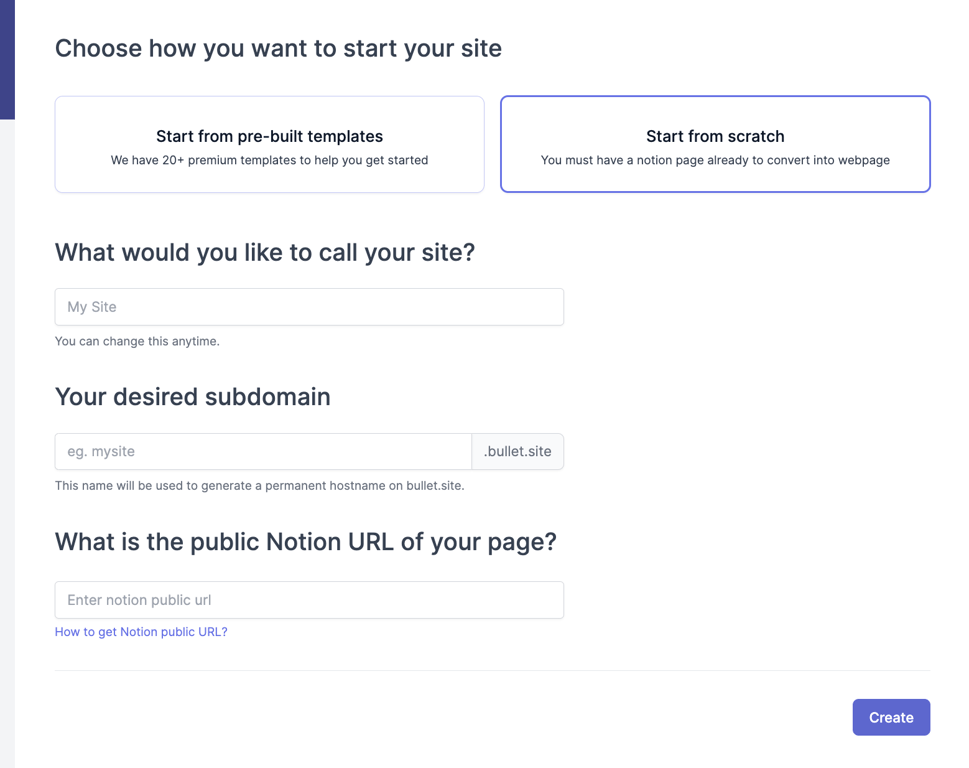Click the 'Start from scratch' title text
969x768 pixels.
point(715,136)
